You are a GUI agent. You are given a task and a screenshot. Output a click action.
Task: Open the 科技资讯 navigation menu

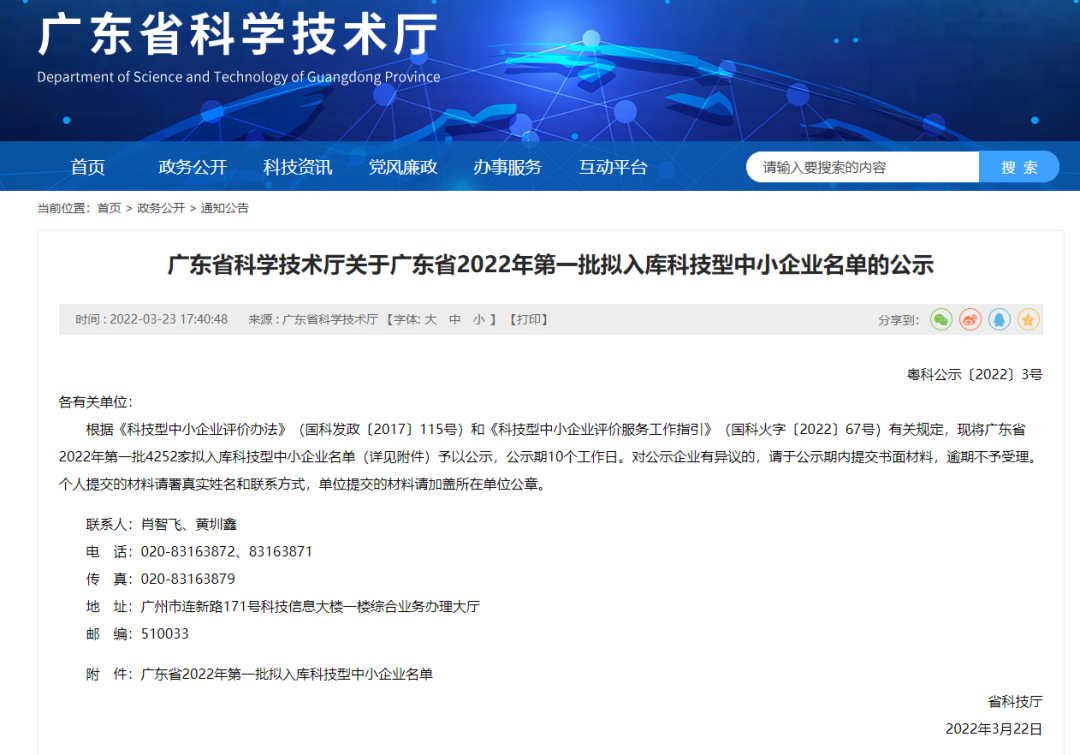296,166
